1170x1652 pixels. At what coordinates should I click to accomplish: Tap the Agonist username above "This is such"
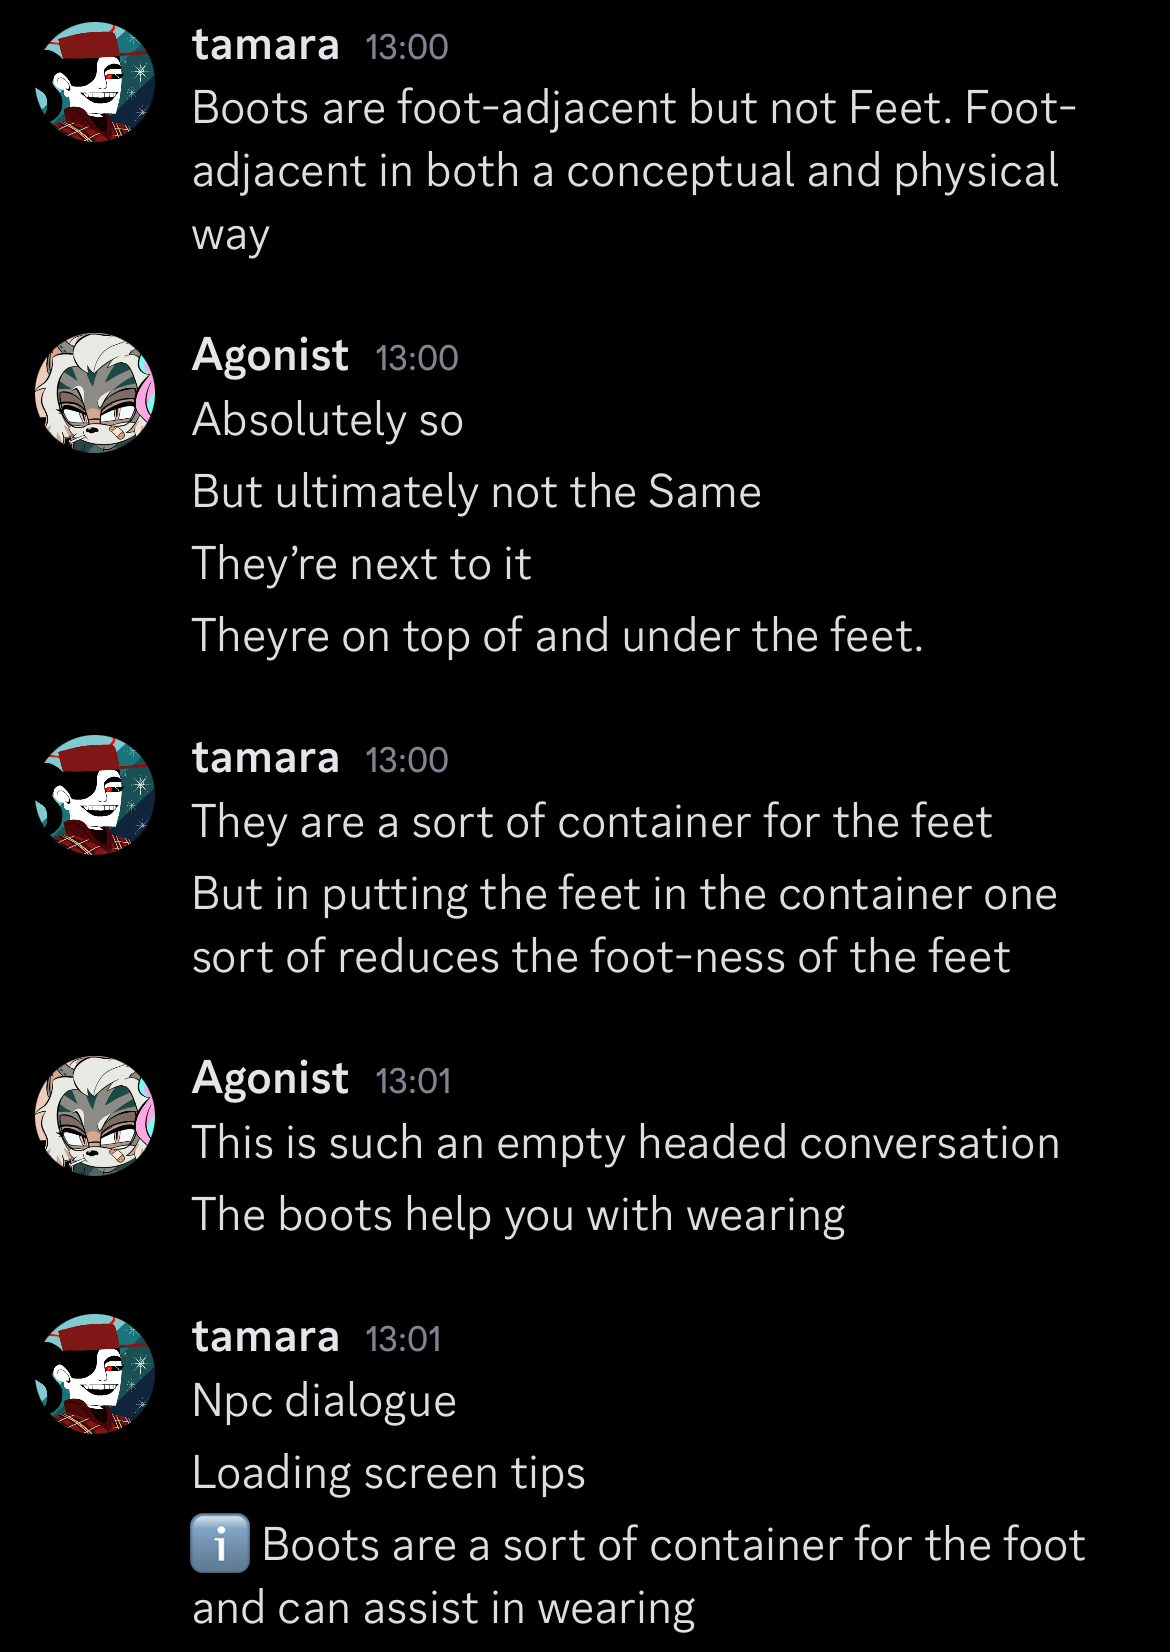pos(270,1079)
